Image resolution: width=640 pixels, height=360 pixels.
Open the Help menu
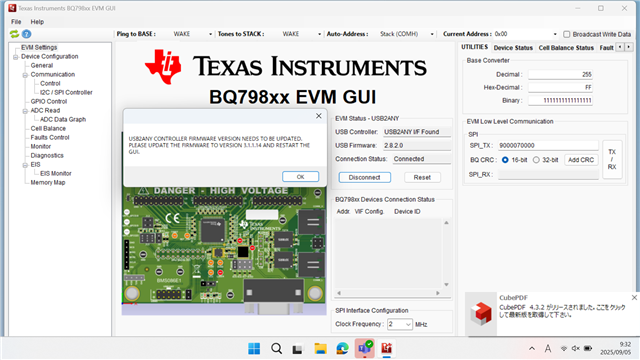pyautogui.click(x=37, y=22)
